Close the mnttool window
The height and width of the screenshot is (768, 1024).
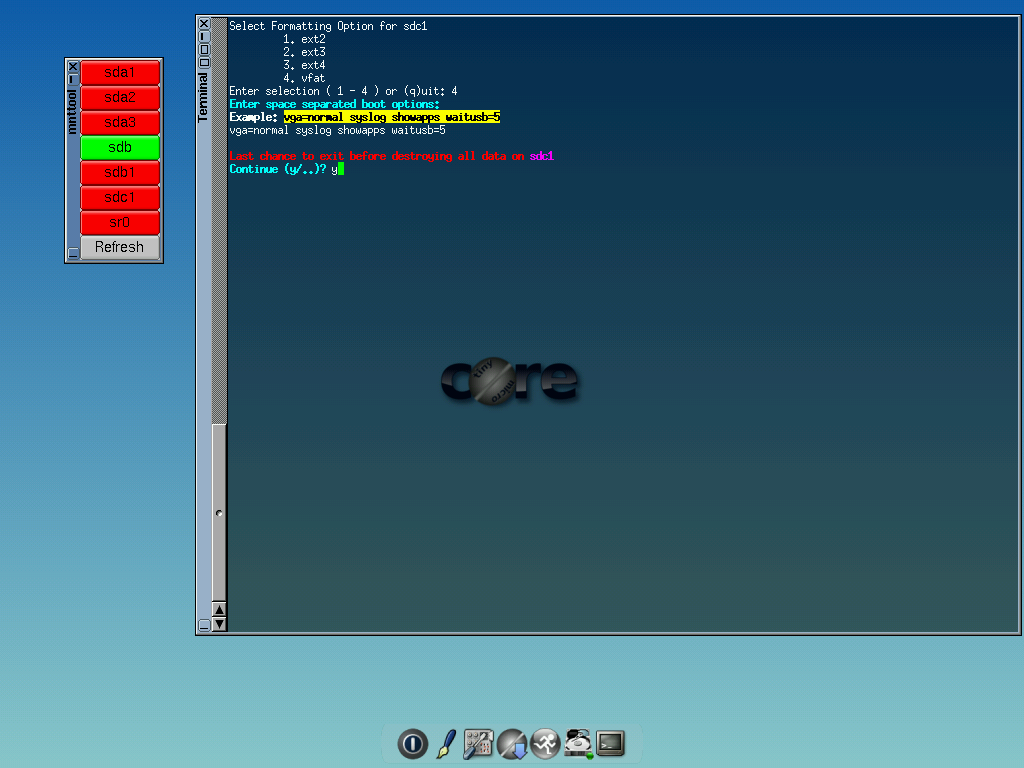(73, 67)
